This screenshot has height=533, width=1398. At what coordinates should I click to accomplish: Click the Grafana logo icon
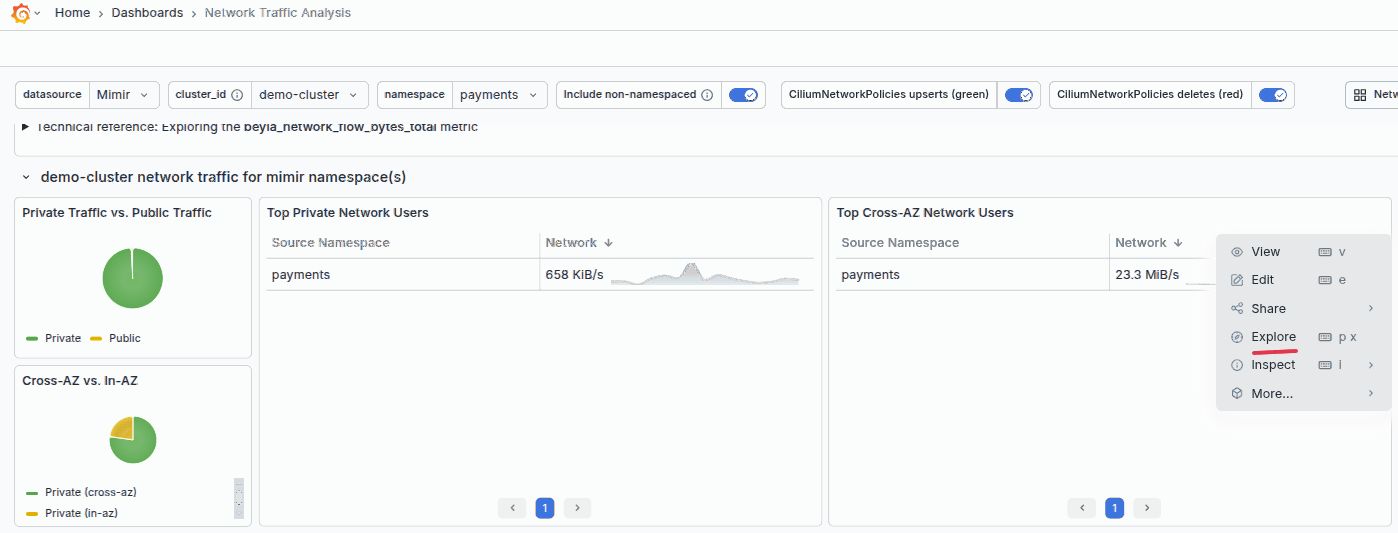click(20, 13)
